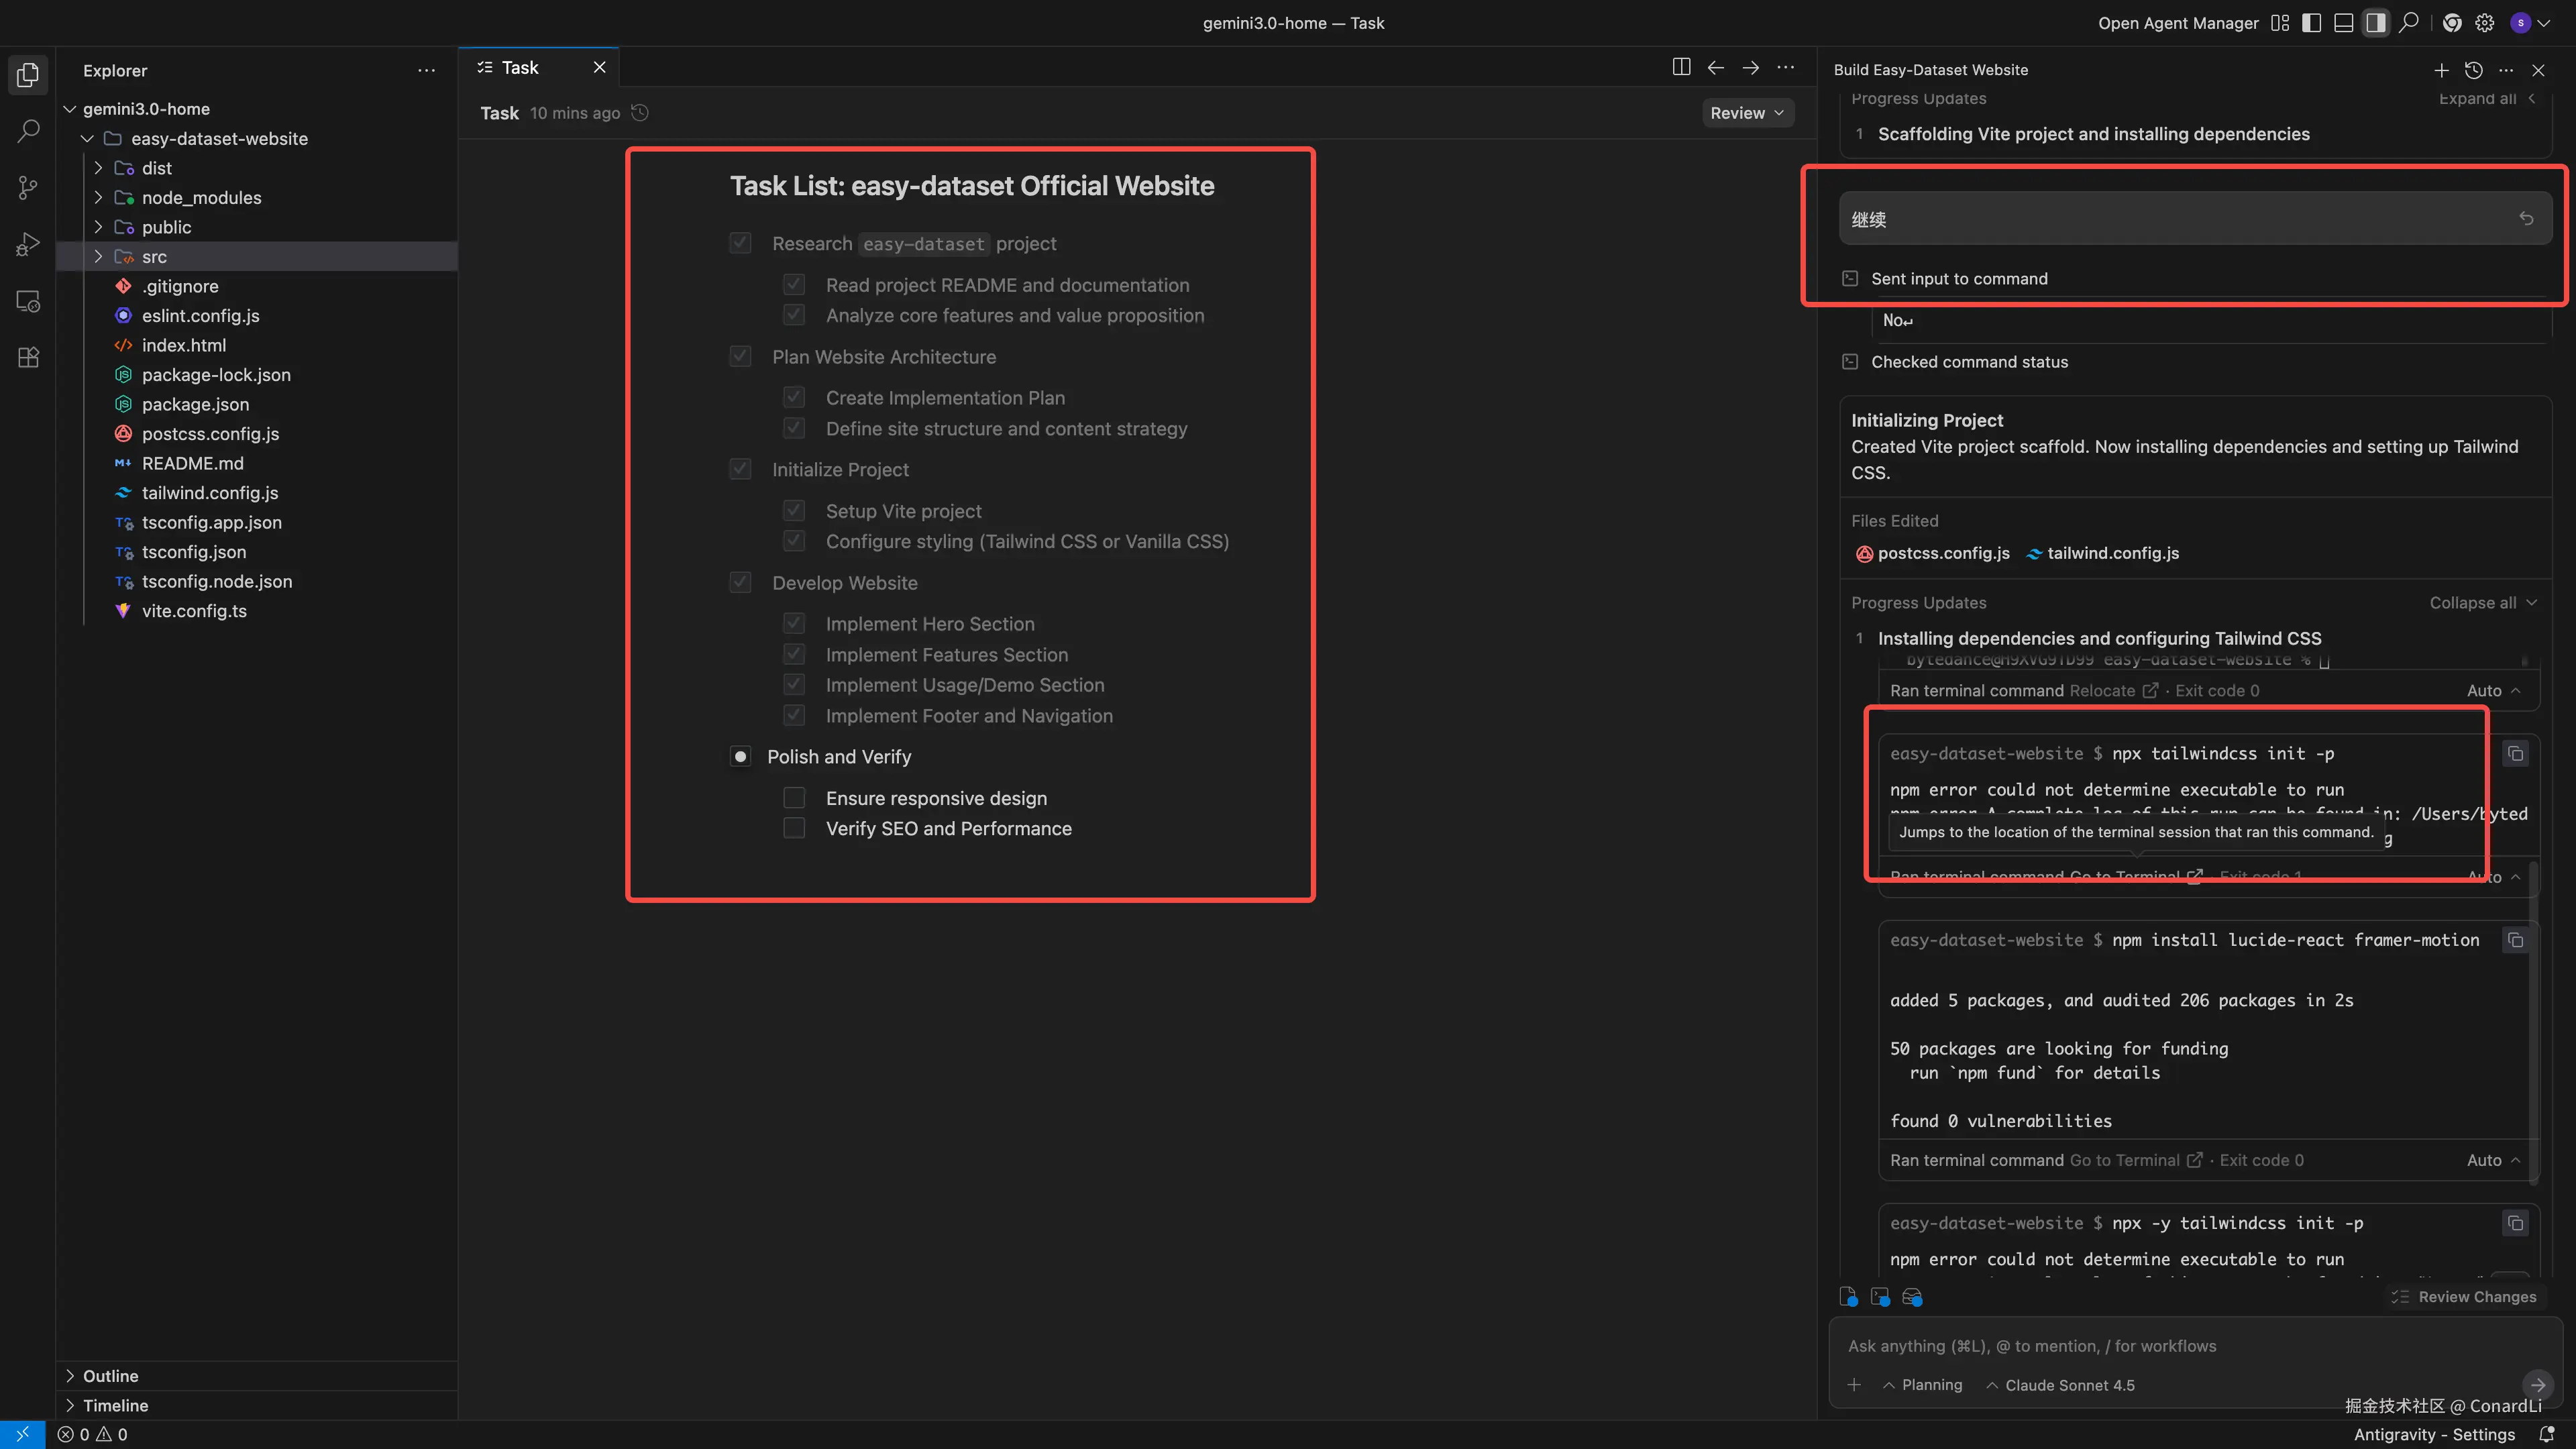
Task: Click Collapse all in Progress Updates
Action: pos(2473,603)
